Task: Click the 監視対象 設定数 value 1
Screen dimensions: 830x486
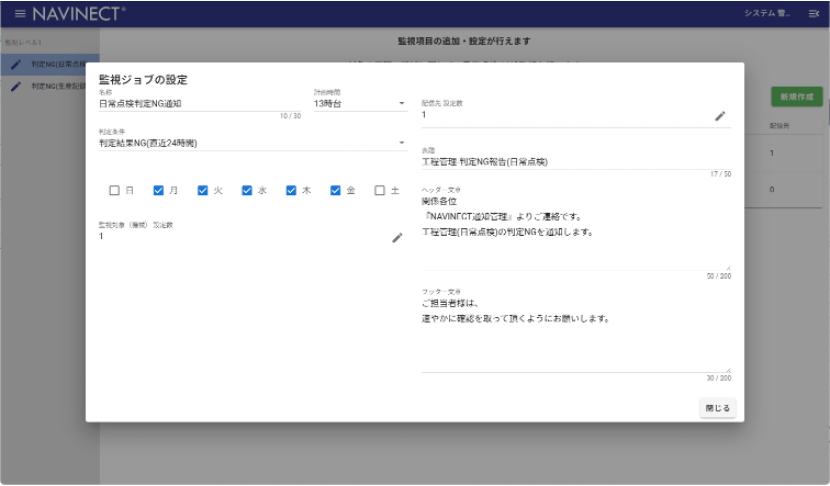Action: click(x=101, y=236)
